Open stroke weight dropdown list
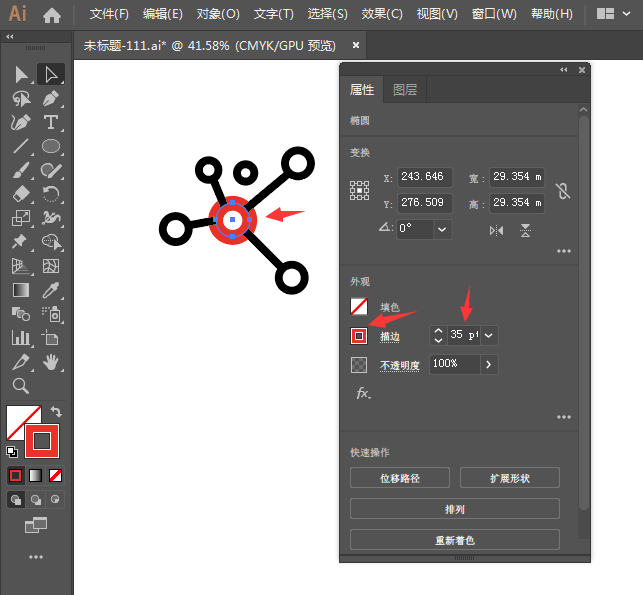 [x=488, y=335]
